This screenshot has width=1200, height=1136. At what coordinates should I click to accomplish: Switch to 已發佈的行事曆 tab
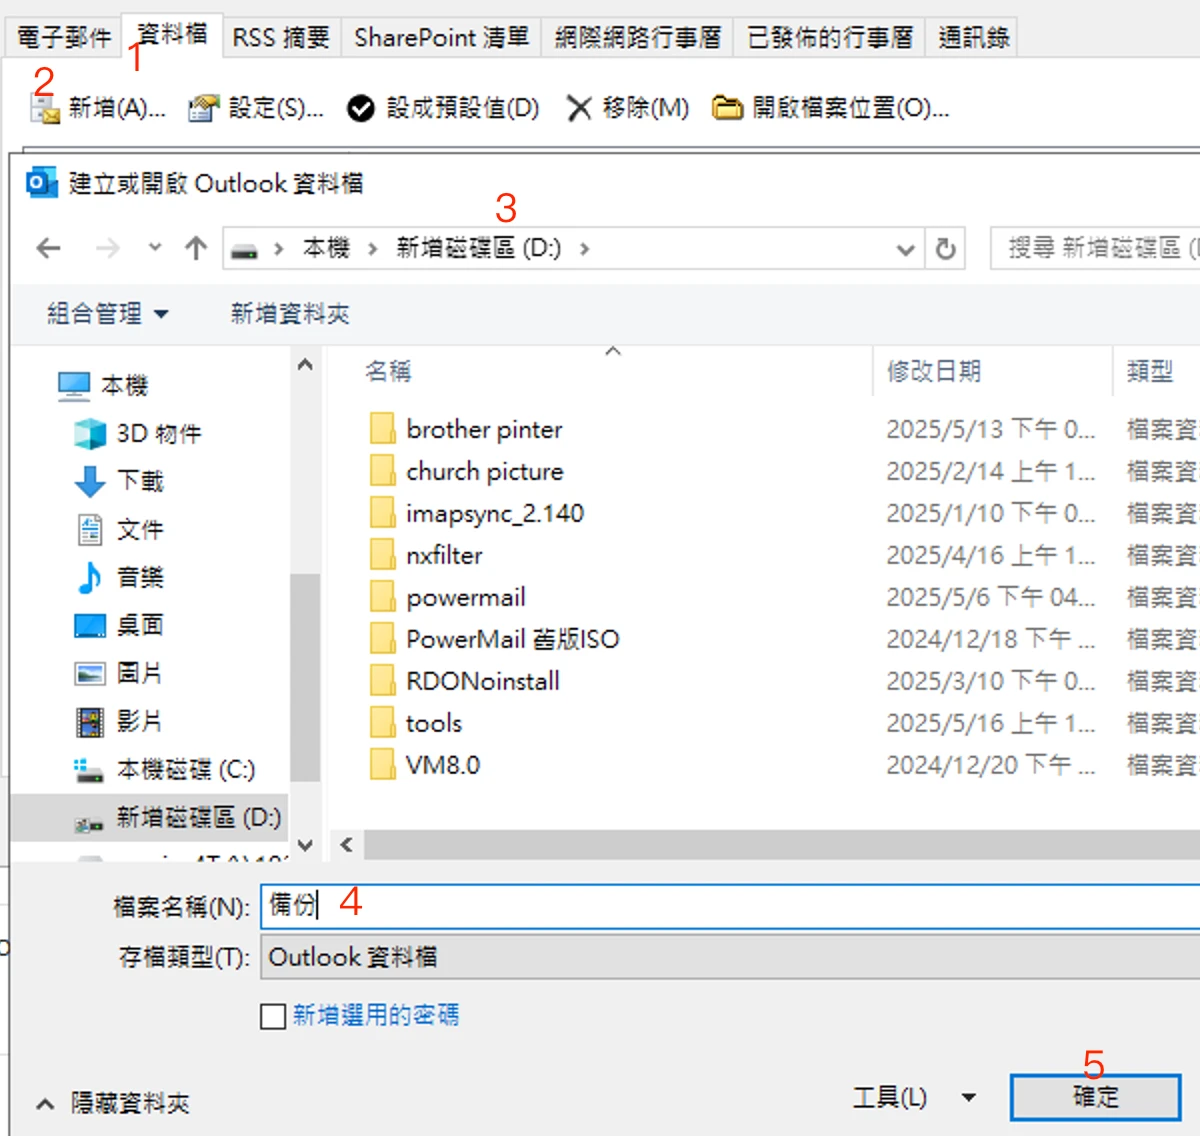point(830,38)
